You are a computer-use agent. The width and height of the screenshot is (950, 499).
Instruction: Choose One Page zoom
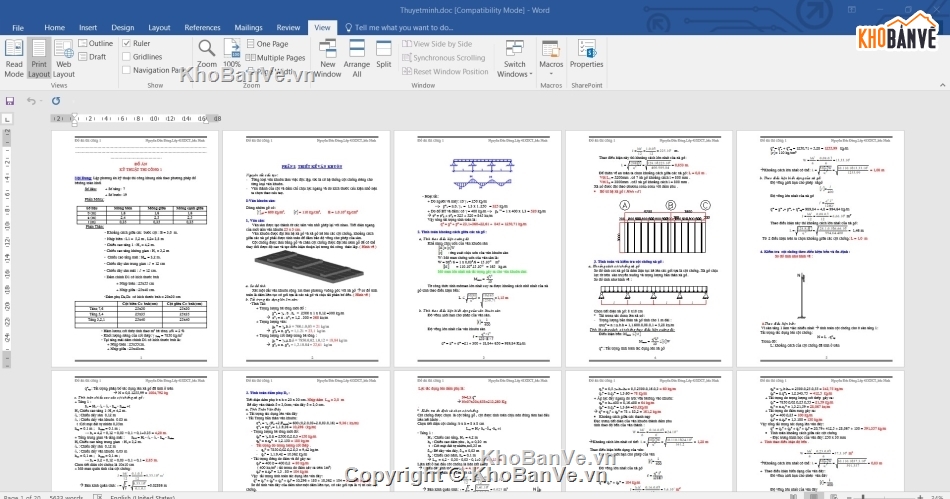[x=267, y=44]
